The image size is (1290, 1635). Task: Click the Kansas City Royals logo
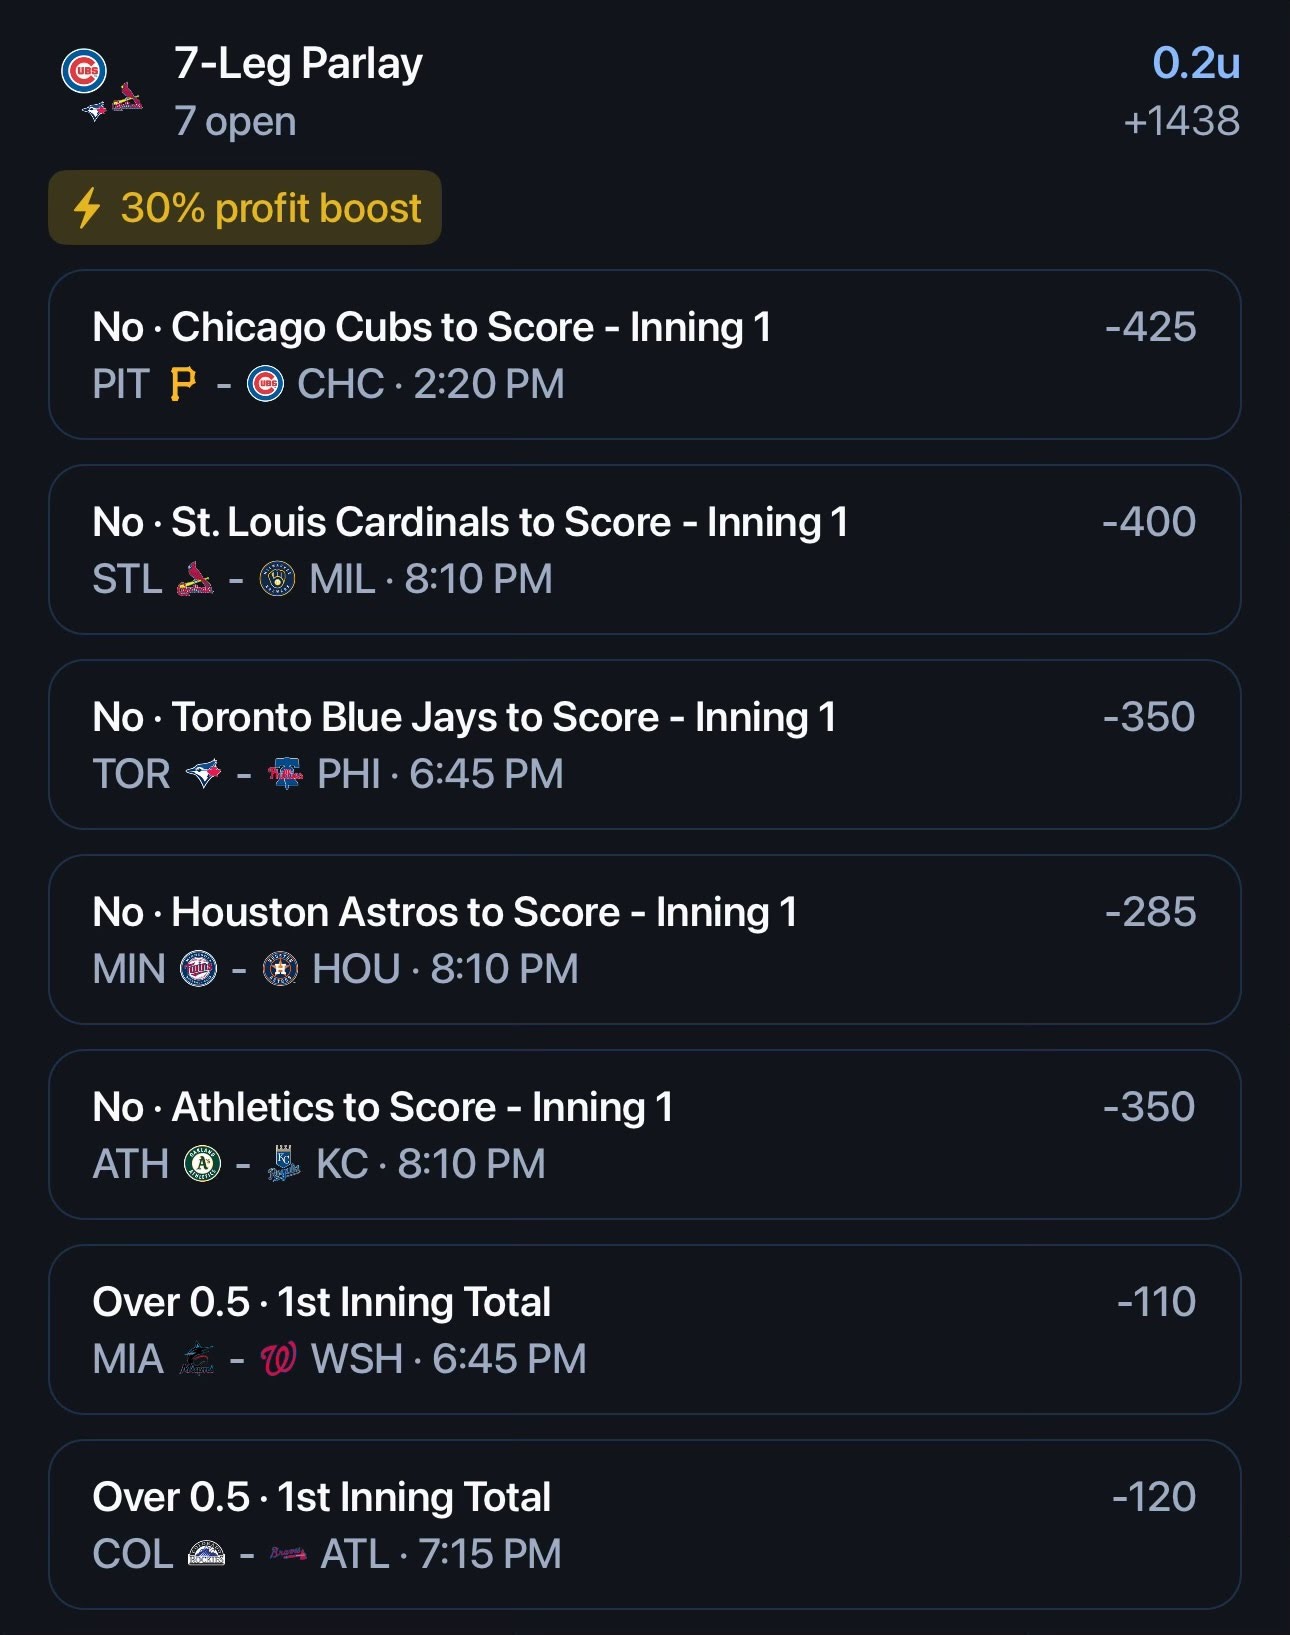(x=284, y=1164)
